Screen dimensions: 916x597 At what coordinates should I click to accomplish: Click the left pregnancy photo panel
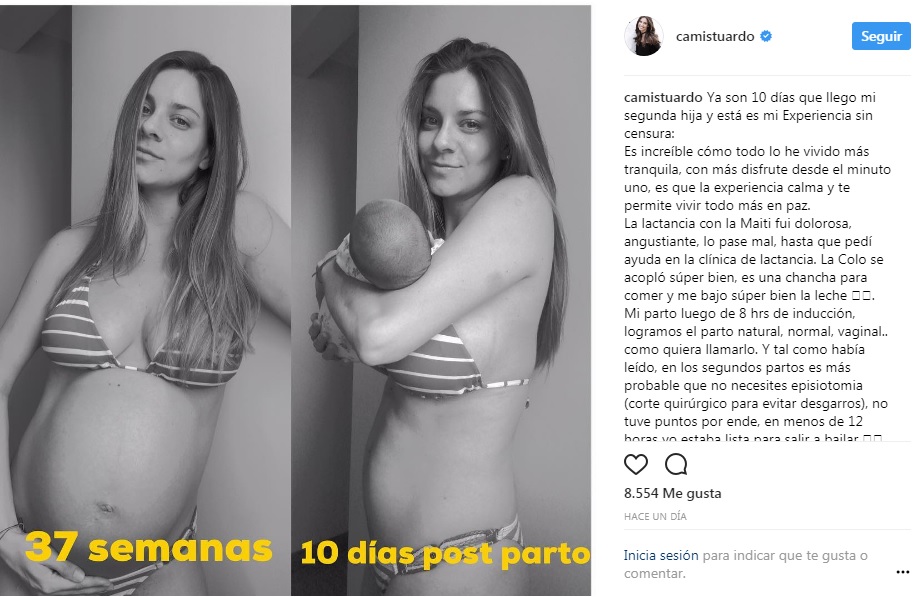click(145, 300)
